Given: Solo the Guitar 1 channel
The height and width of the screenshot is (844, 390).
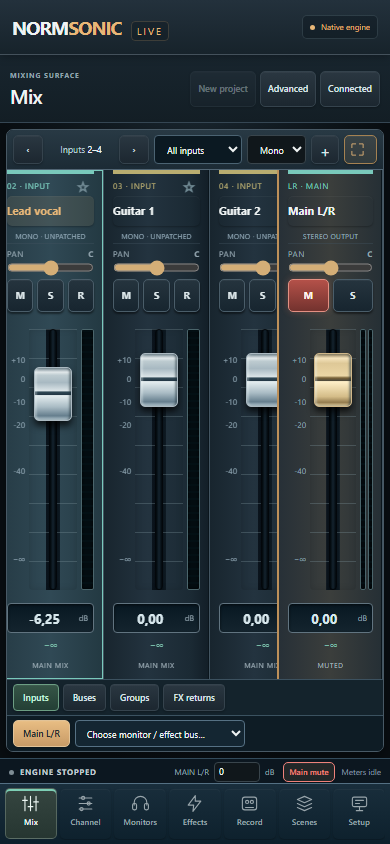Looking at the screenshot, I should tap(157, 296).
